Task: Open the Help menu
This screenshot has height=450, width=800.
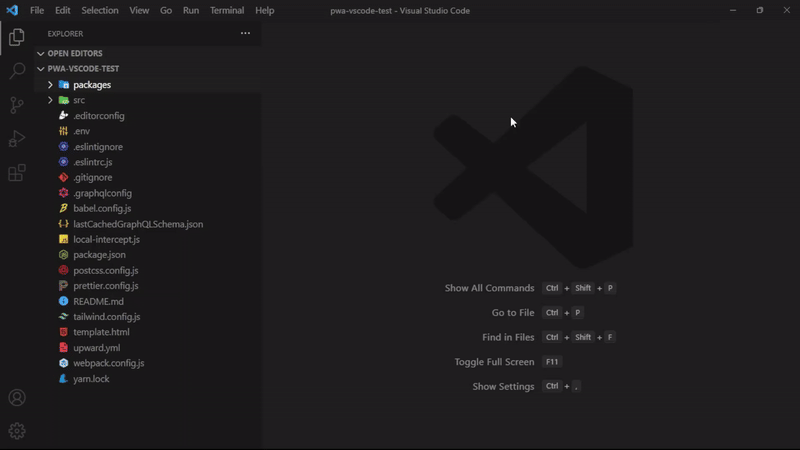Action: (265, 10)
